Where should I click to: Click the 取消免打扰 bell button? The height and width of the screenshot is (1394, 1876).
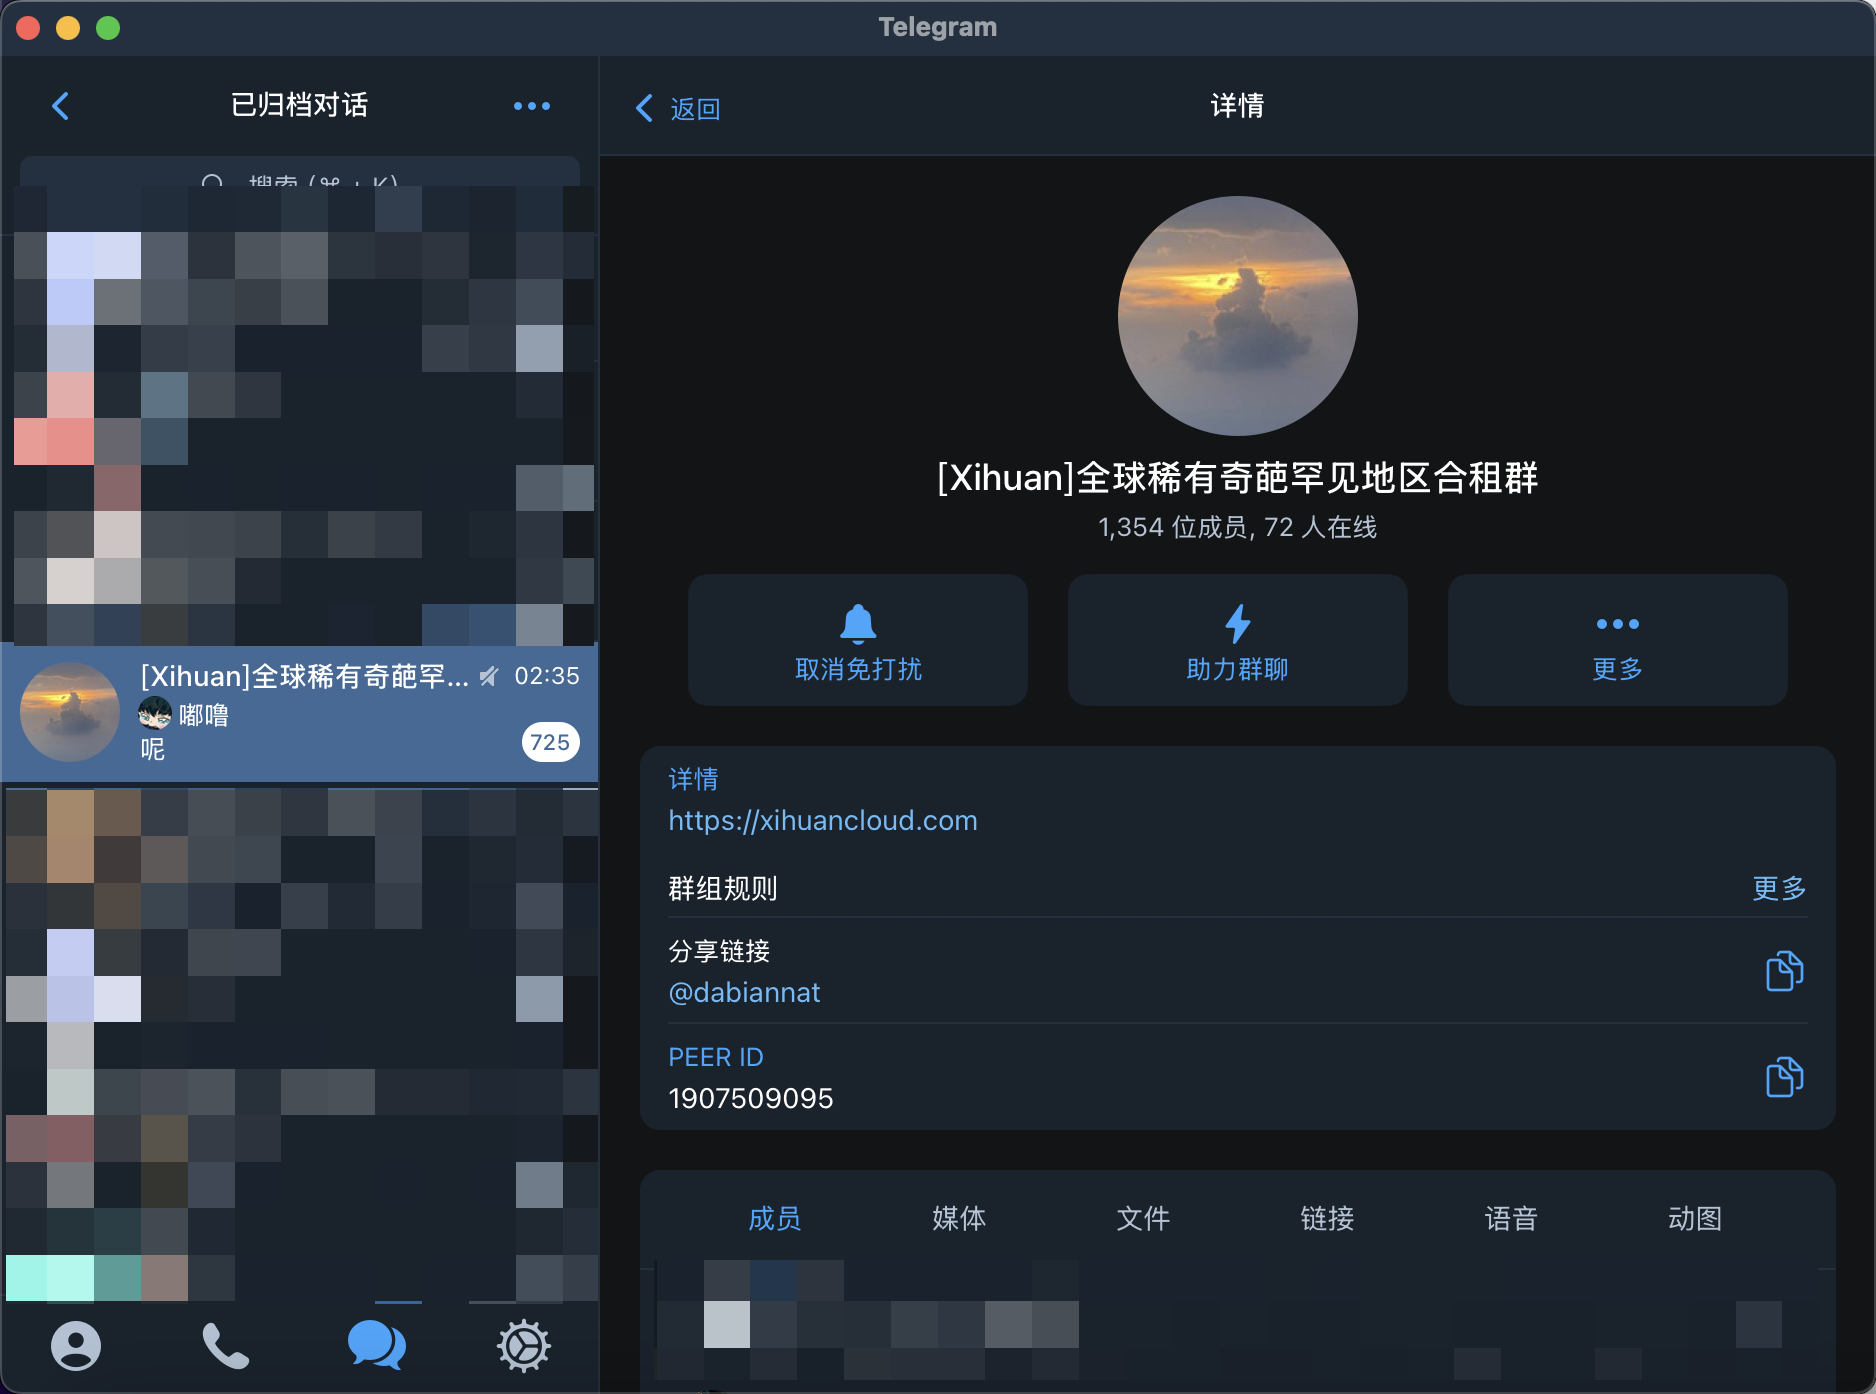[x=858, y=640]
